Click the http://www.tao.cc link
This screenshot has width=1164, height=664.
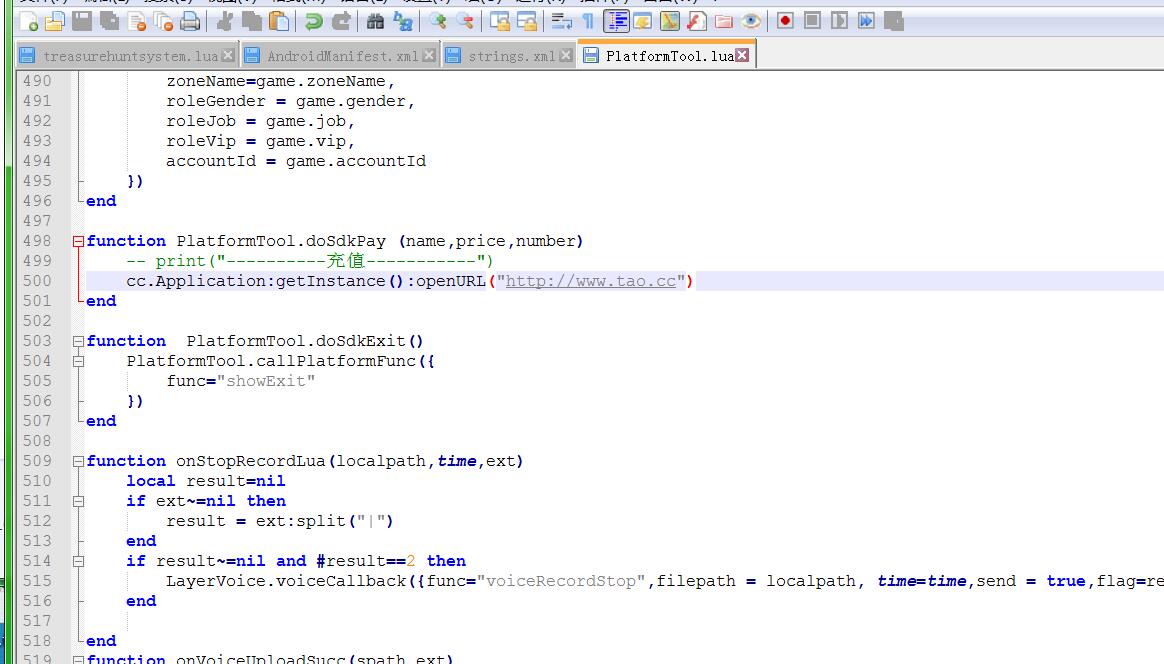point(590,281)
